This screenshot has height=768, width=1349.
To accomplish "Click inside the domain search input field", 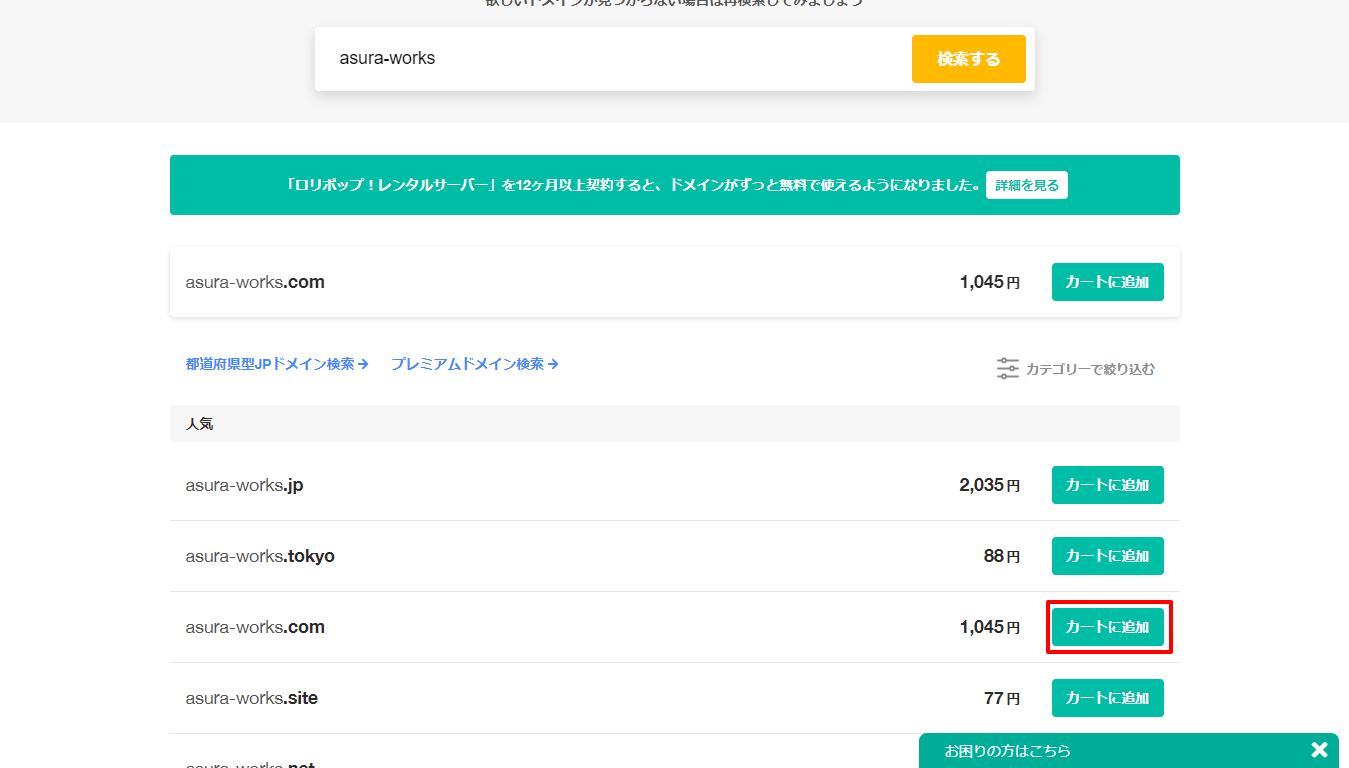I will 600,58.
